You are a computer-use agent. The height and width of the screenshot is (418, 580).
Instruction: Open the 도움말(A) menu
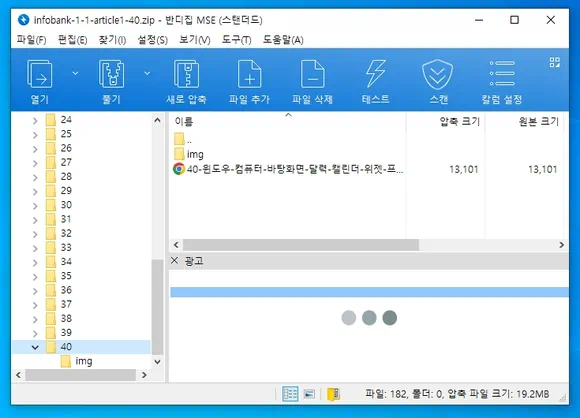283,40
